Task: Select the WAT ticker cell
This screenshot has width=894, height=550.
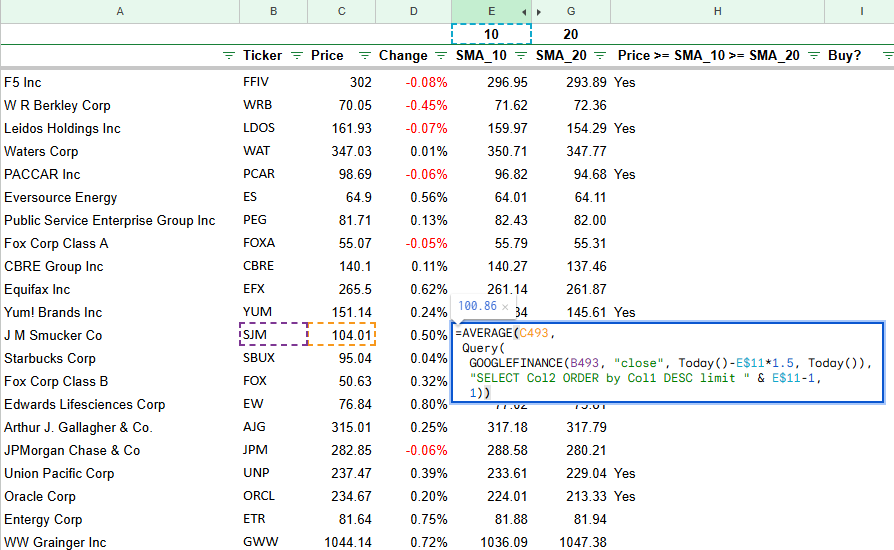Action: click(274, 151)
